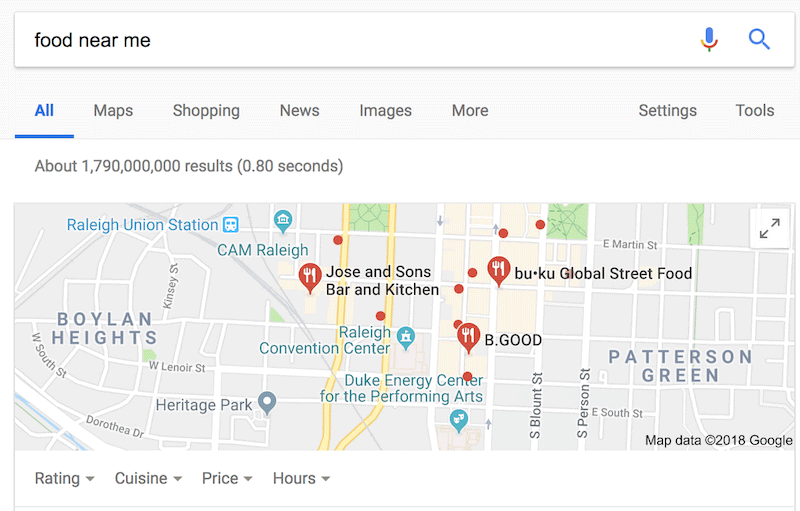Open the Rating filter dropdown
This screenshot has height=511, width=800.
(65, 479)
